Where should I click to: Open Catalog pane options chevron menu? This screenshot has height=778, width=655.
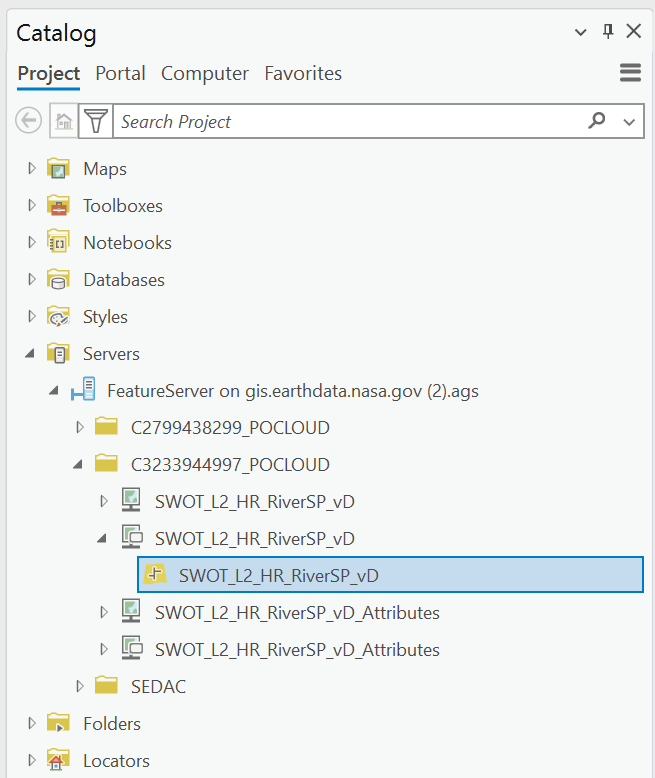click(x=581, y=32)
